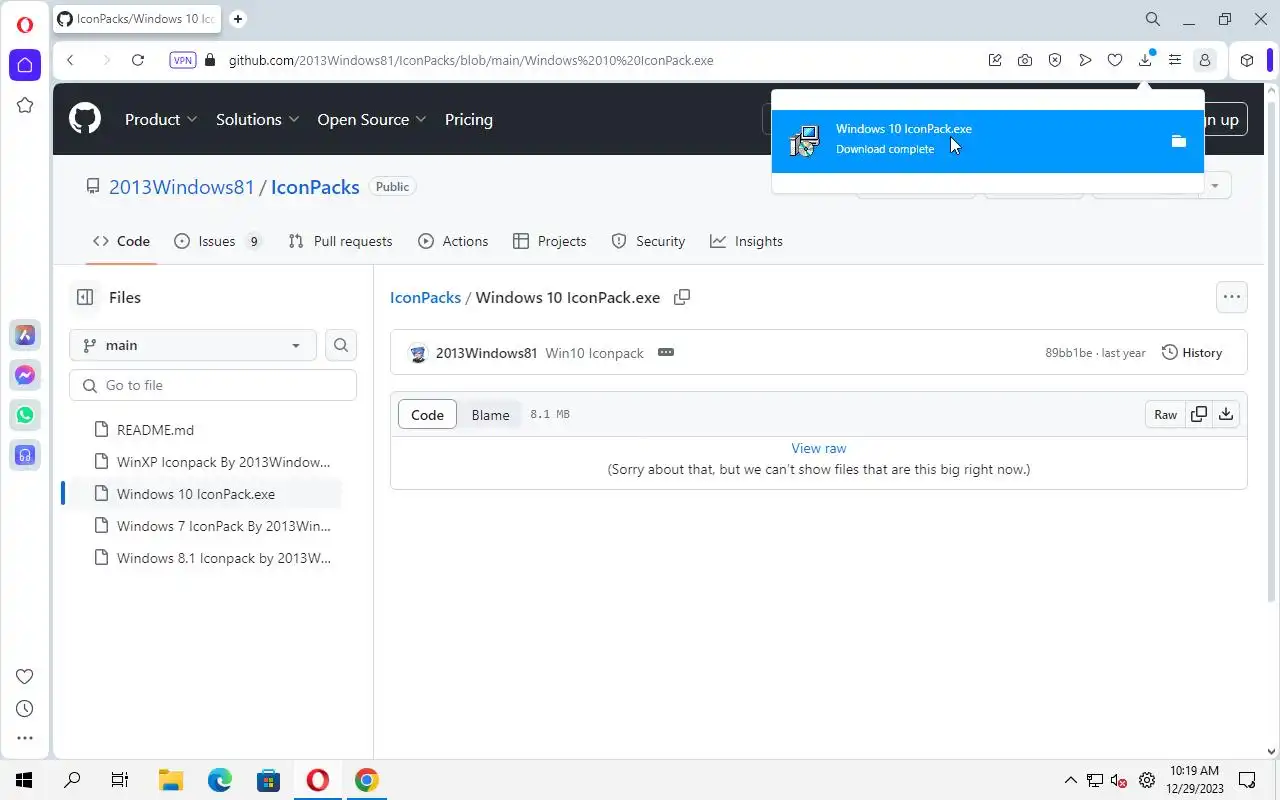
Task: Download the raw file icon
Action: click(x=1226, y=415)
